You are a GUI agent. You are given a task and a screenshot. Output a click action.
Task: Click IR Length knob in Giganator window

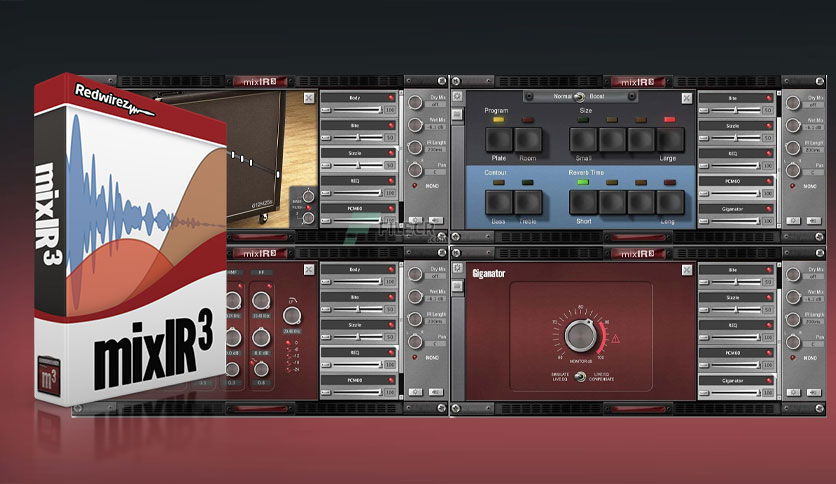point(793,319)
